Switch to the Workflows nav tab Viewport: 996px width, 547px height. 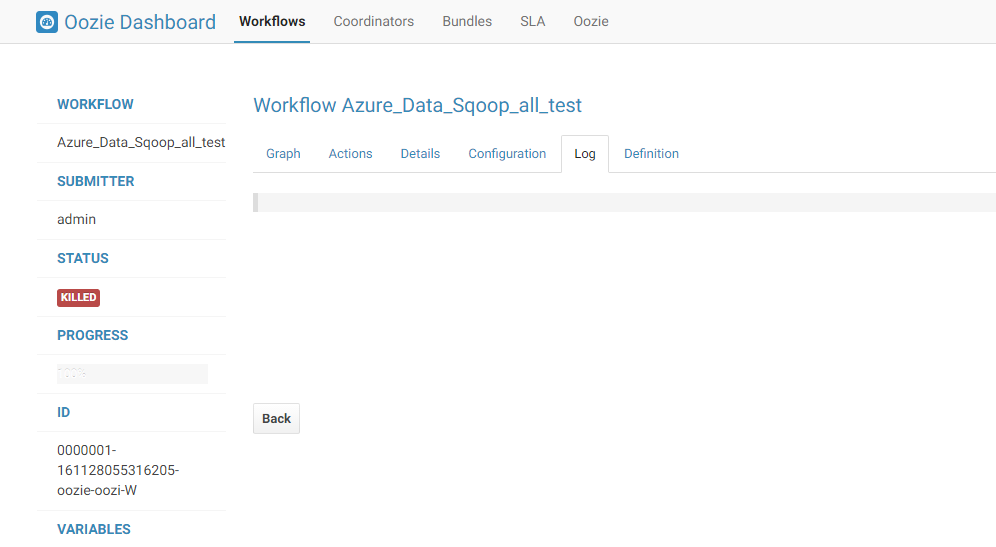tap(272, 22)
